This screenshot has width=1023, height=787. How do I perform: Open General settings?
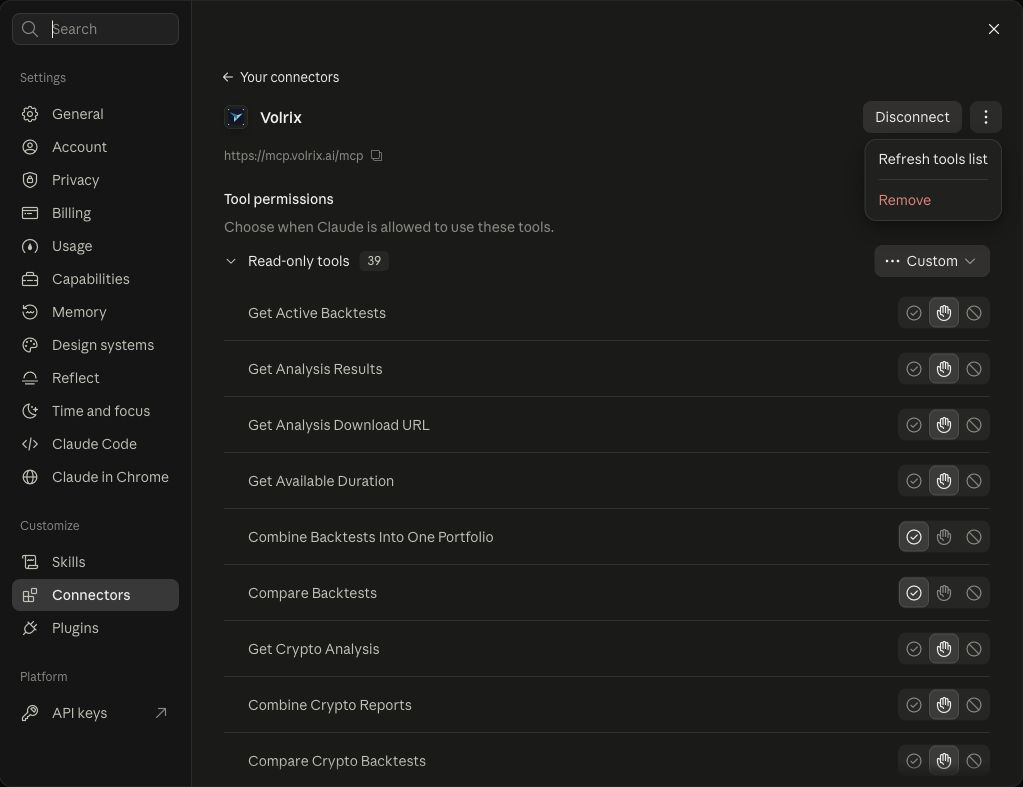[x=95, y=114]
